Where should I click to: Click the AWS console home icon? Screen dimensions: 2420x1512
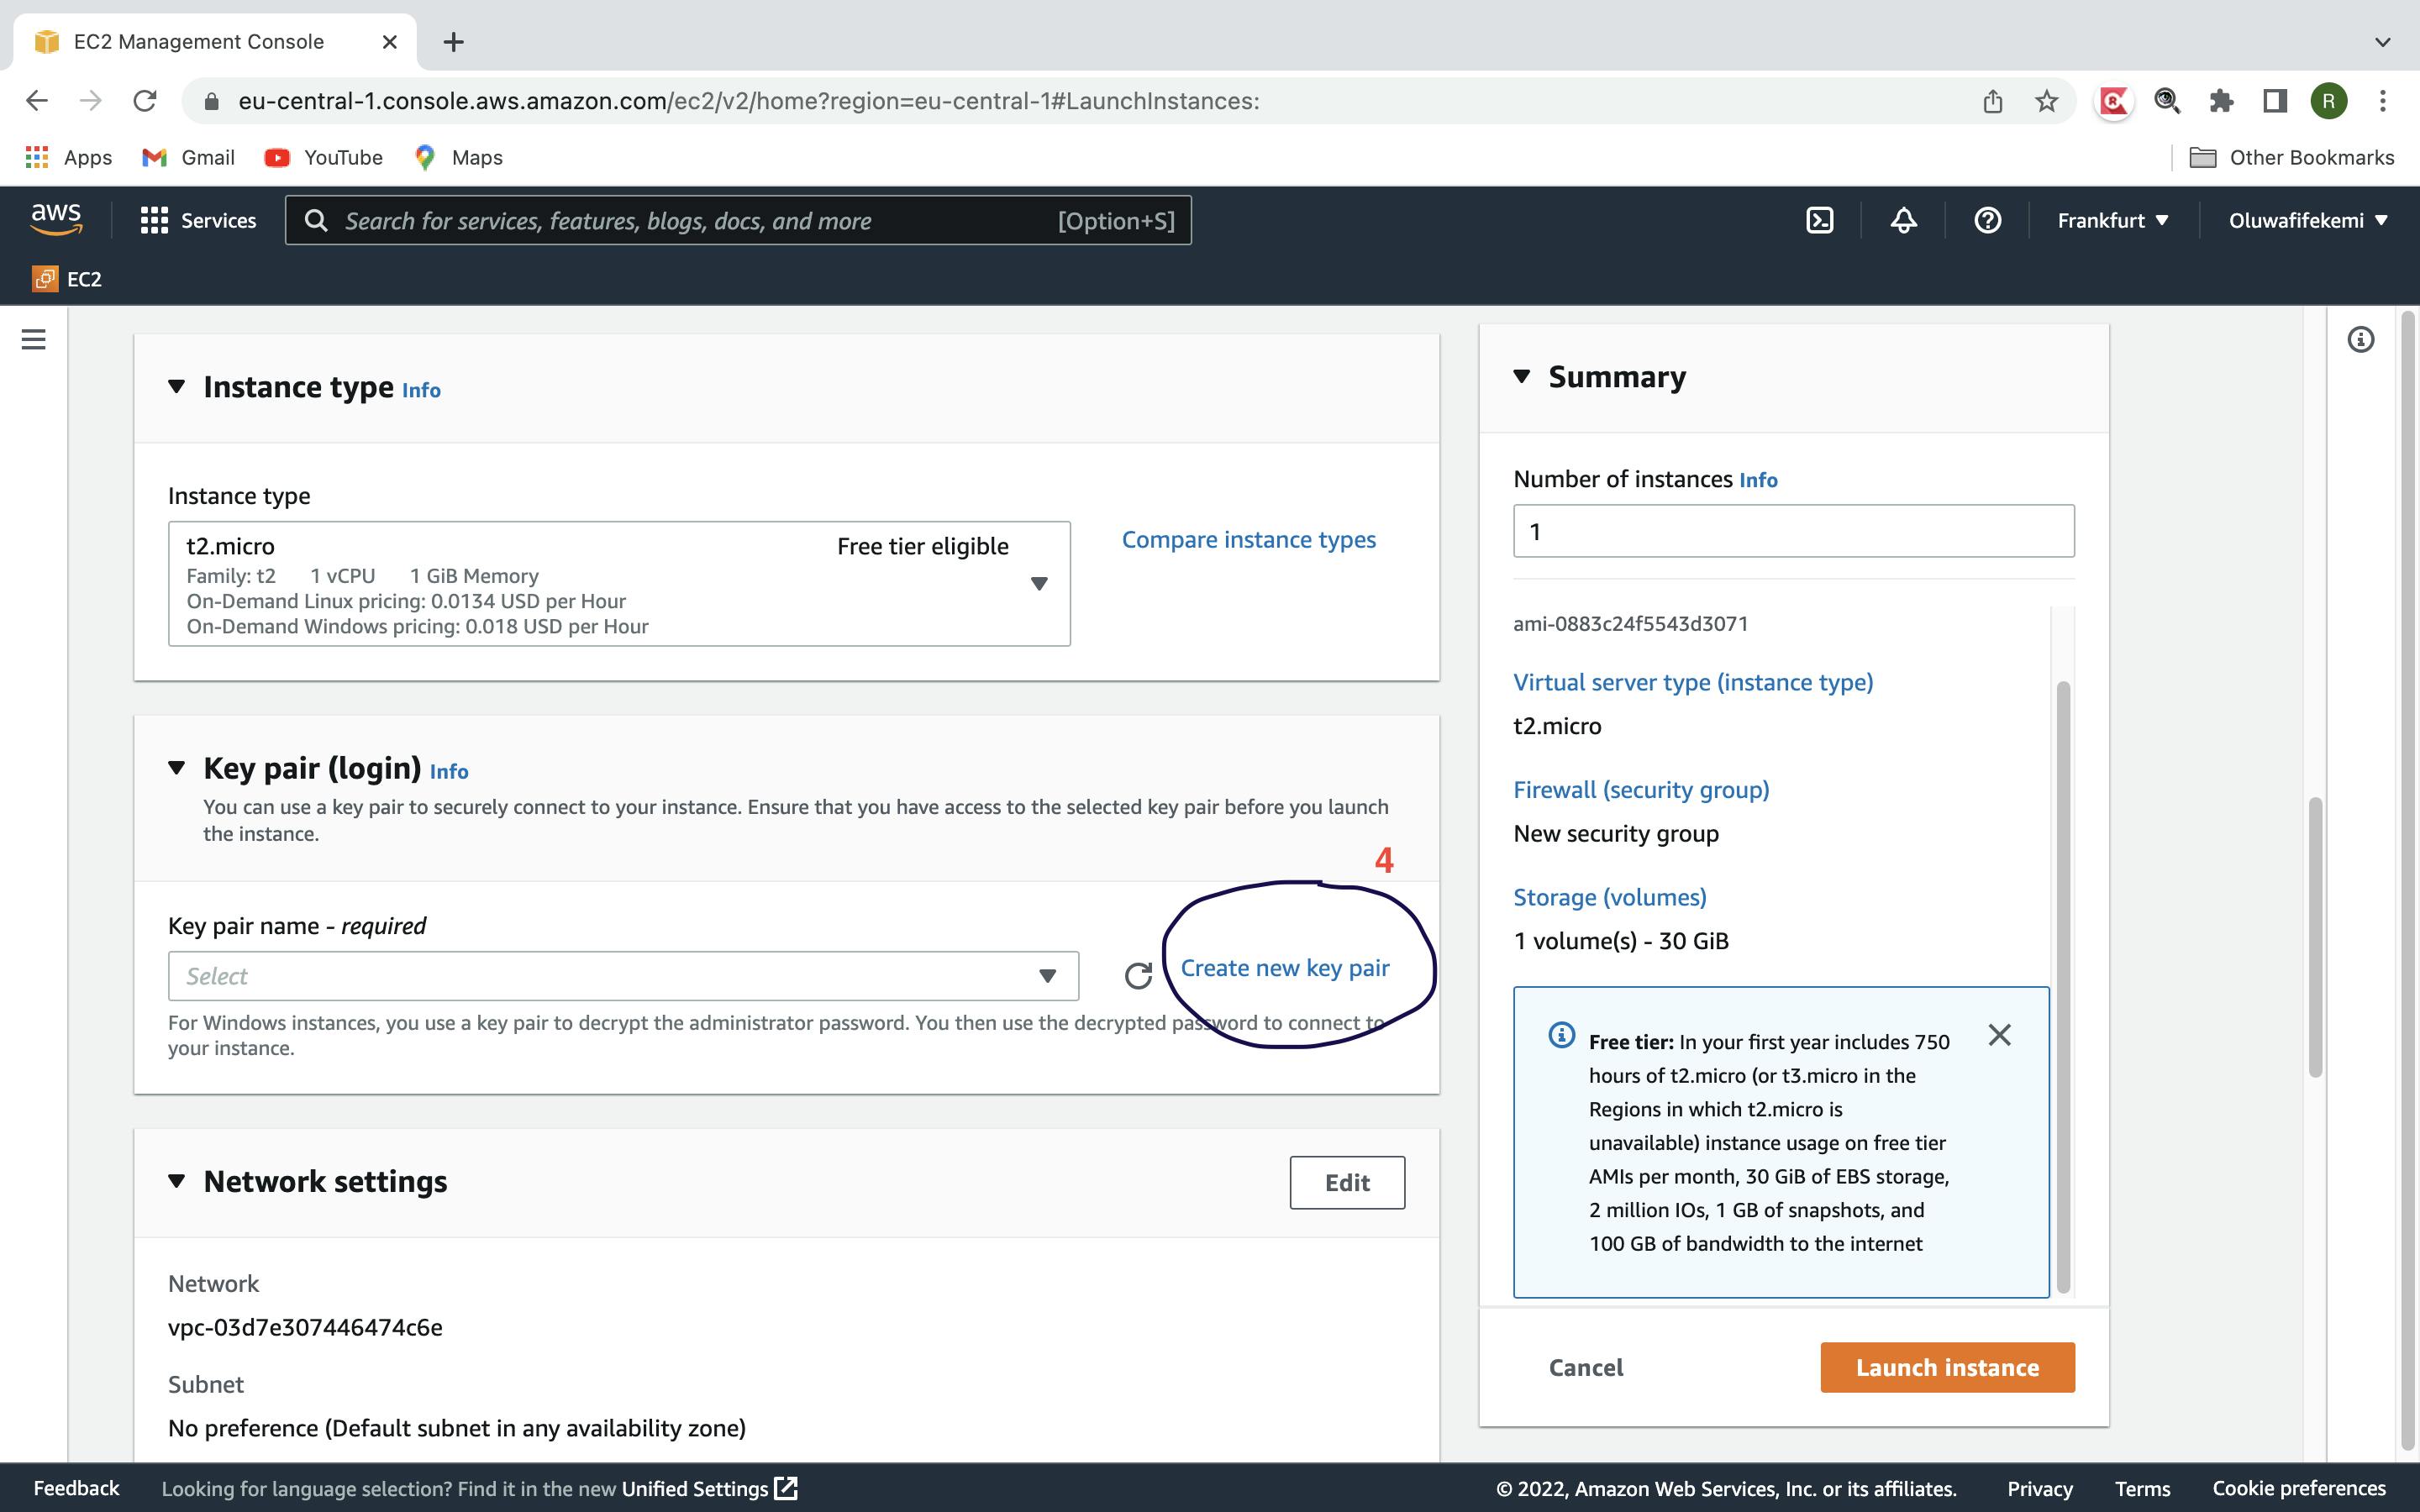point(54,218)
